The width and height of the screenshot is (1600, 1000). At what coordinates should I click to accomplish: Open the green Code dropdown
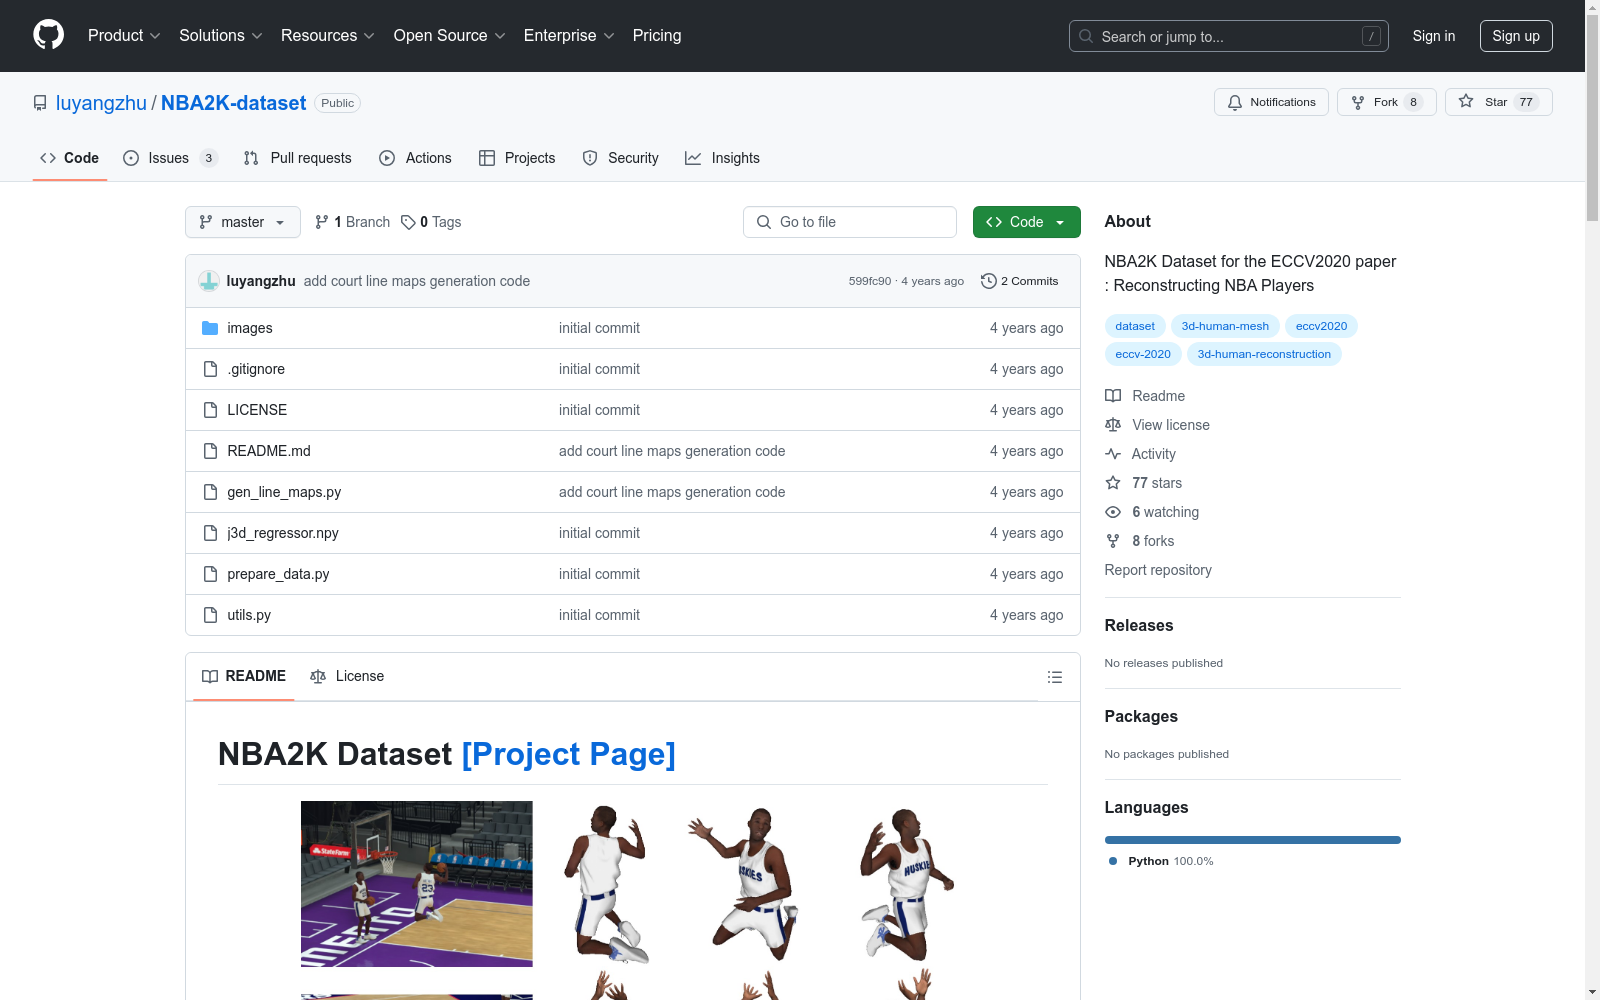click(x=1026, y=222)
